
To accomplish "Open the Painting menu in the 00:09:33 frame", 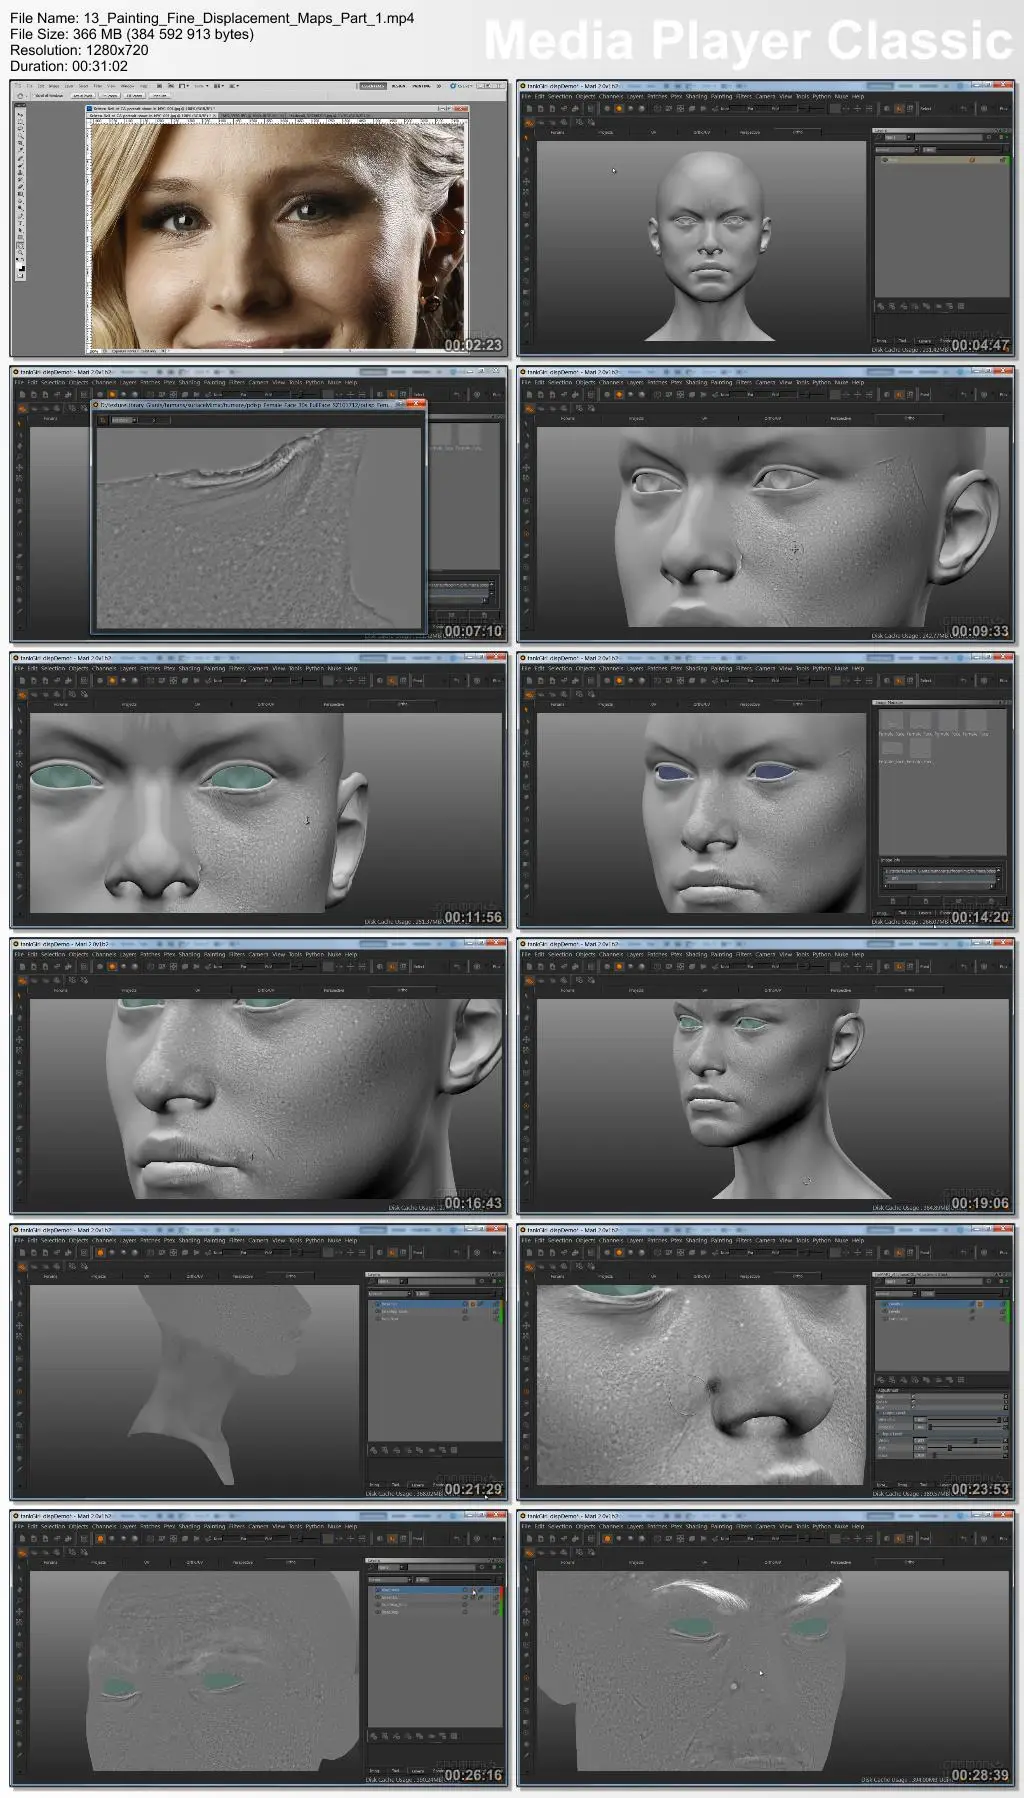I will [721, 382].
